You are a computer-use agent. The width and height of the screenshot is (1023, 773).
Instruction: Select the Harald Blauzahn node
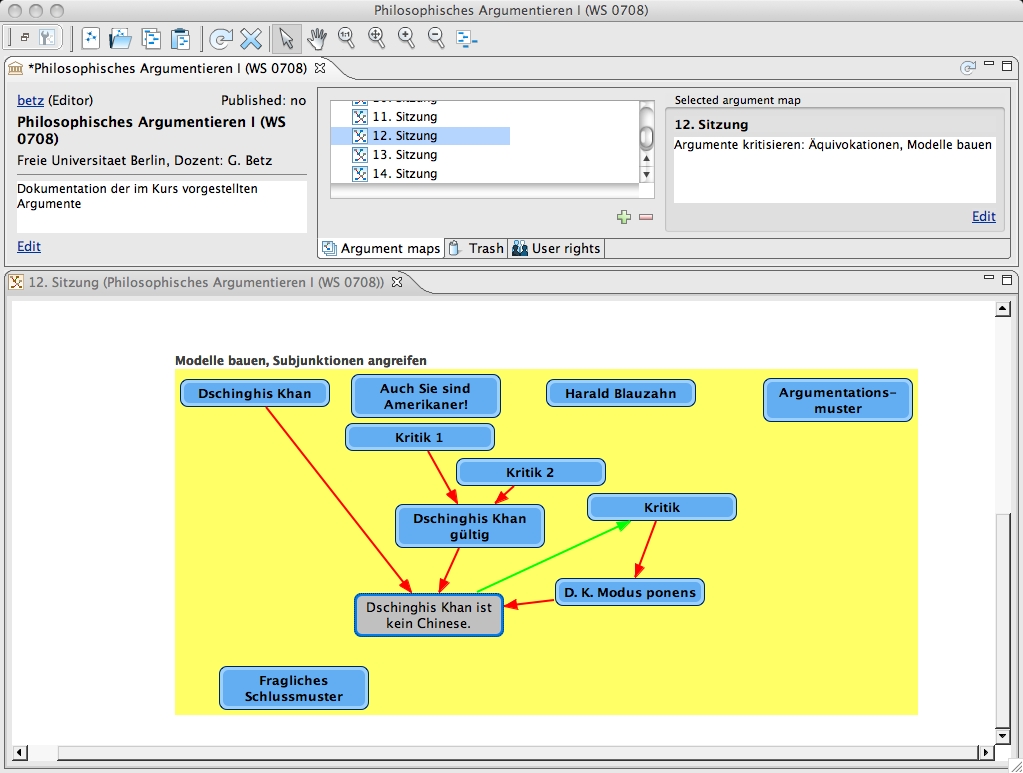620,393
